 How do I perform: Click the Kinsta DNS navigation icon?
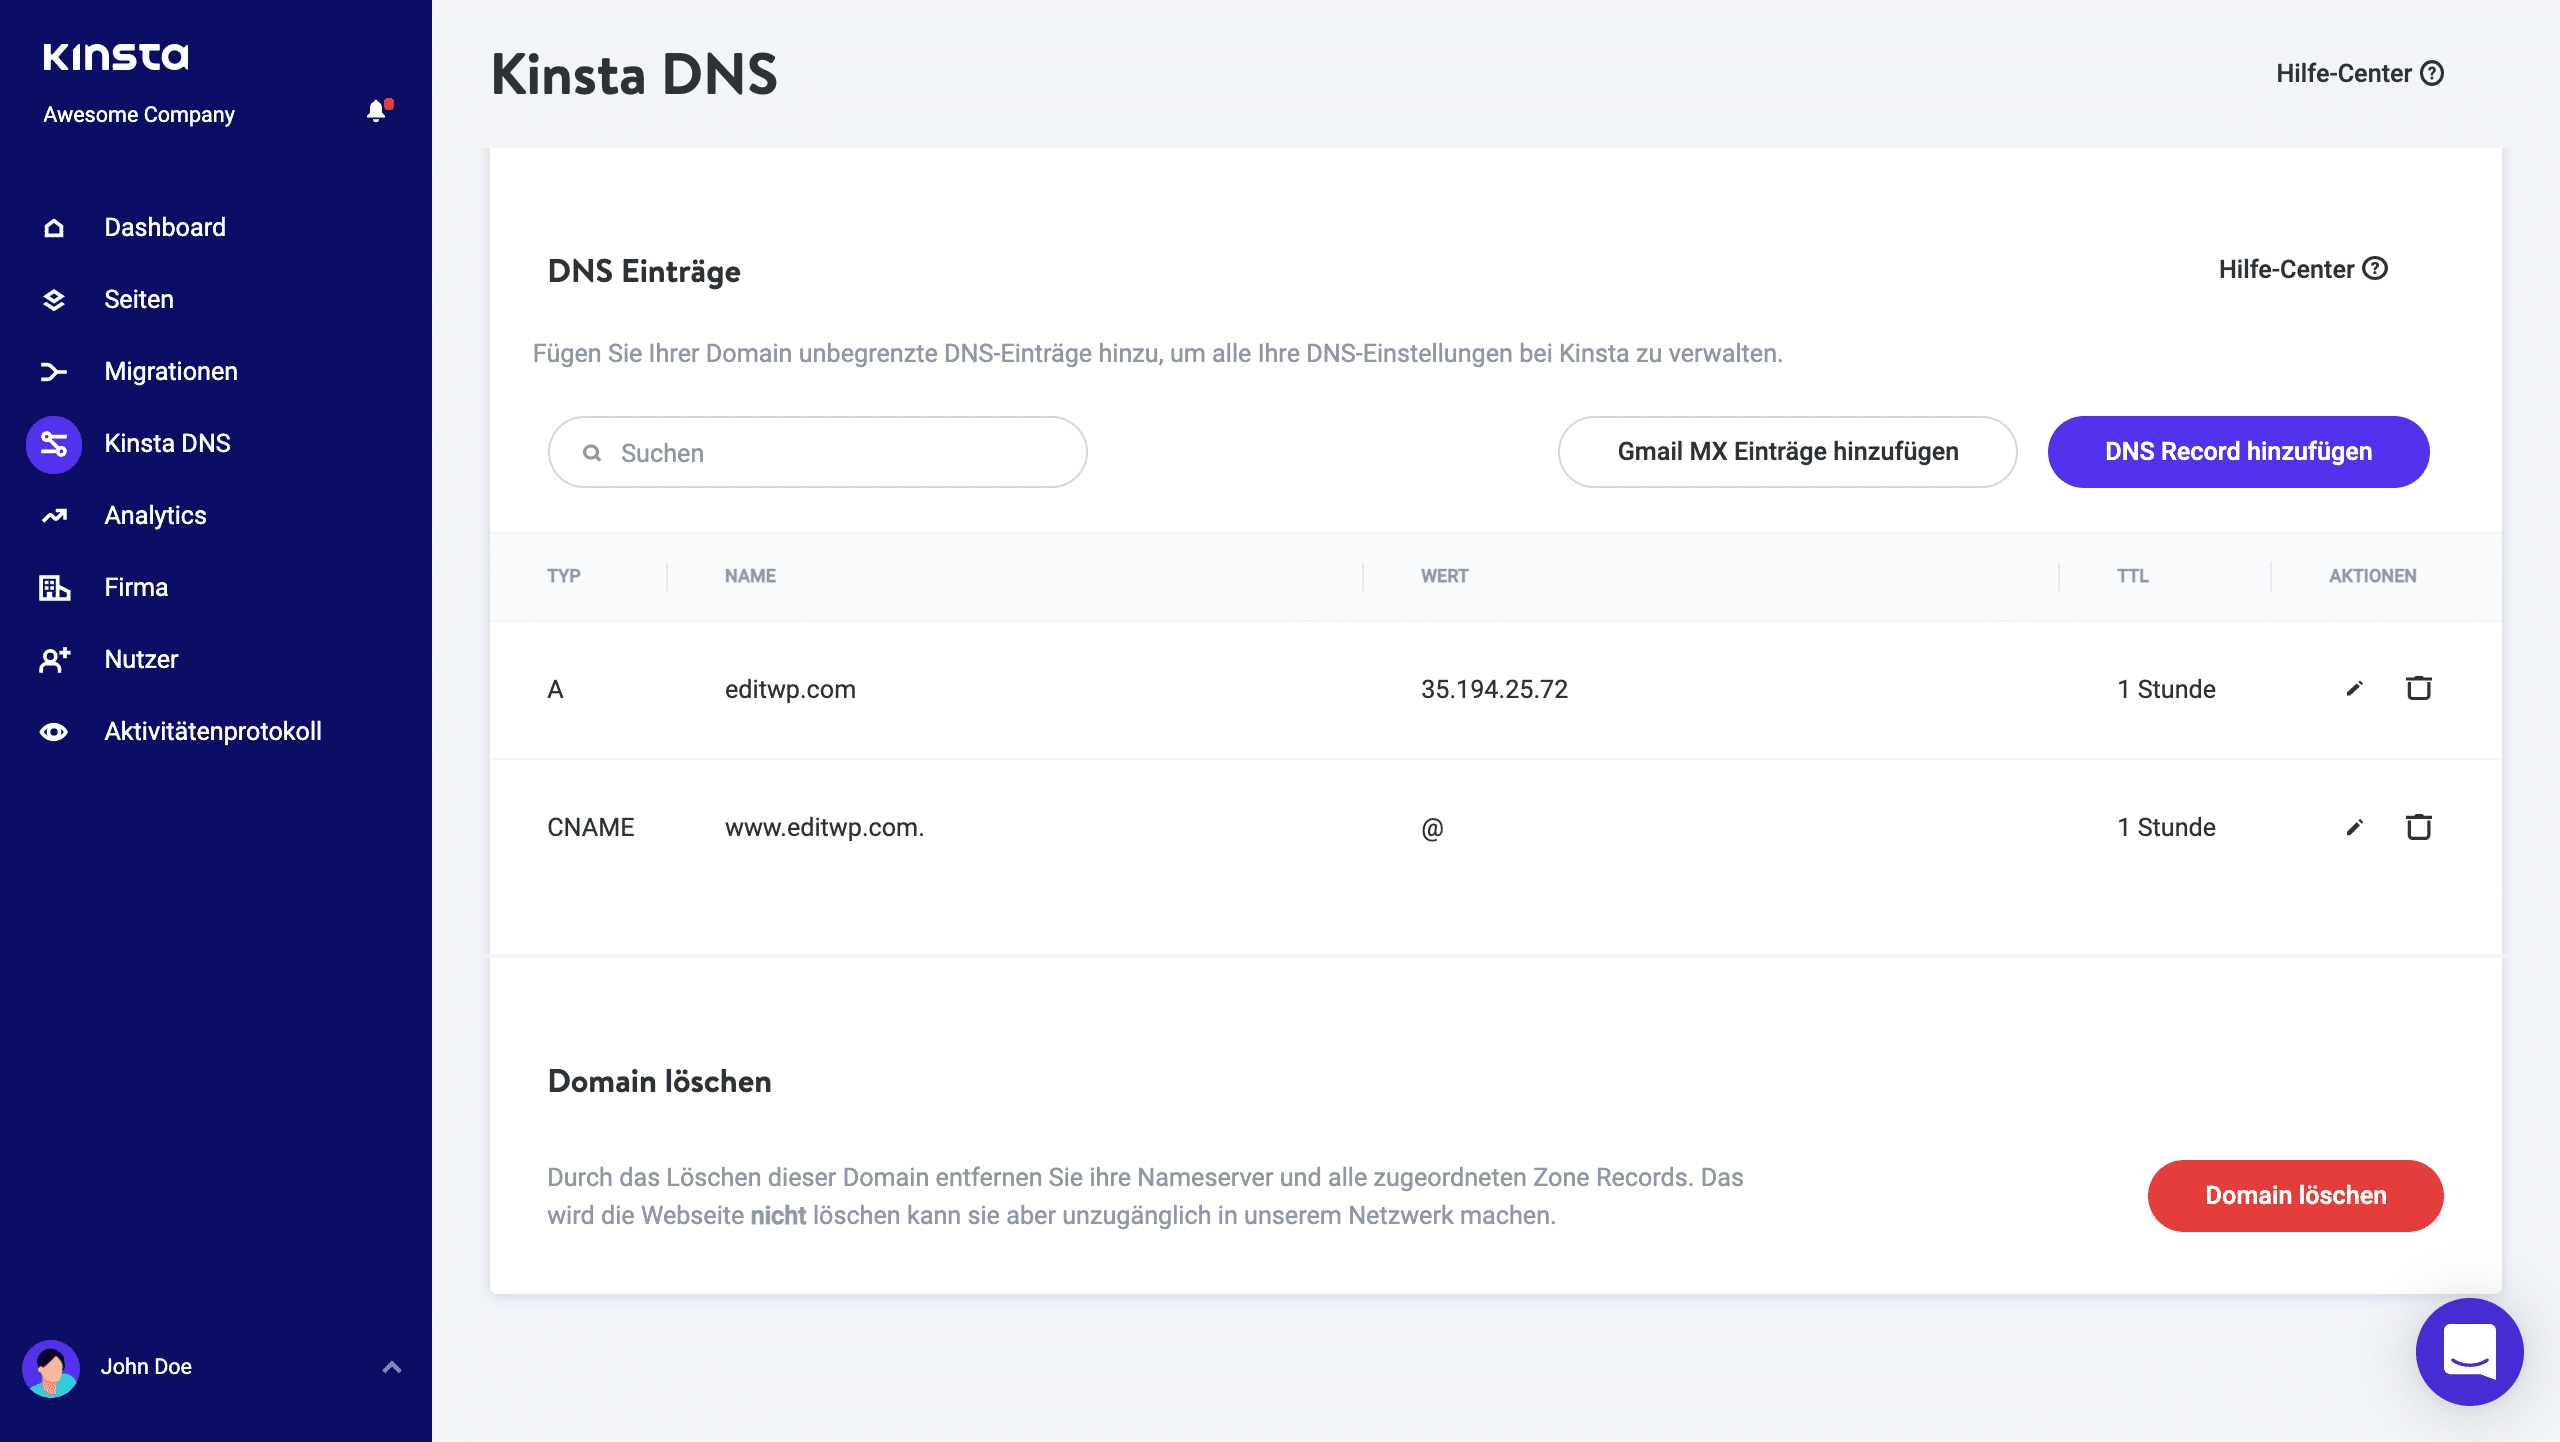51,443
